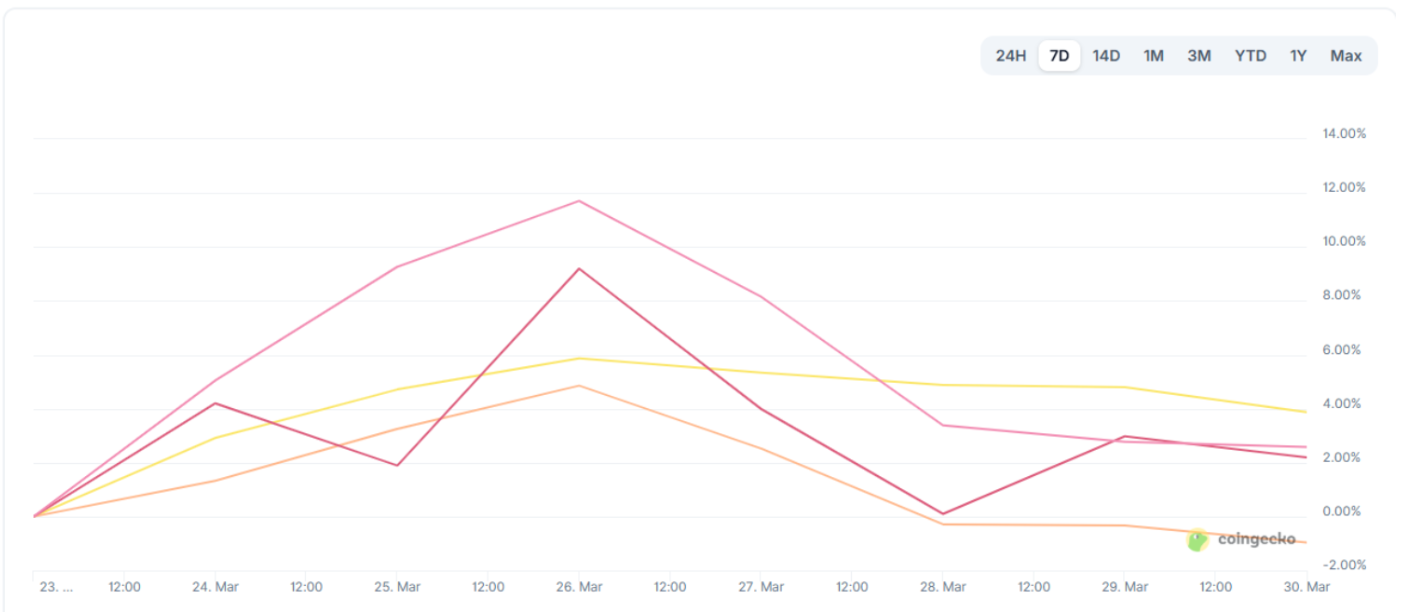
Task: Click the 26. Mar x-axis label
Action: click(x=578, y=587)
